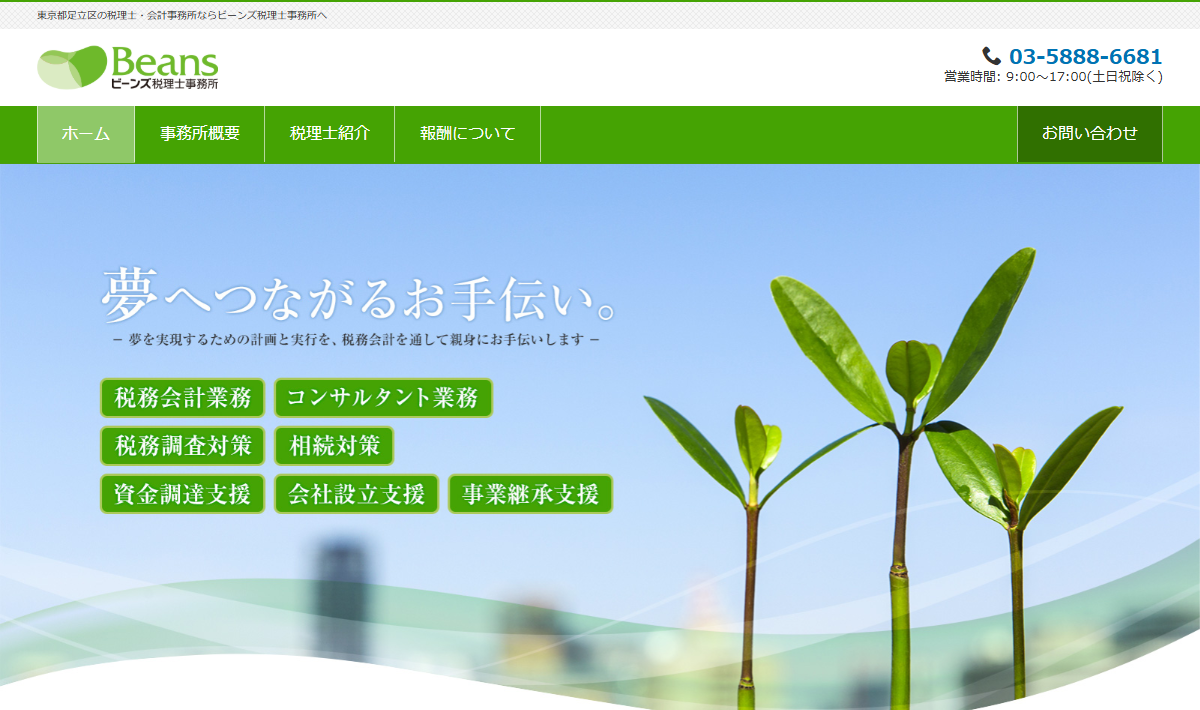
Task: Open the コンサルタント業務 service button
Action: click(x=383, y=398)
